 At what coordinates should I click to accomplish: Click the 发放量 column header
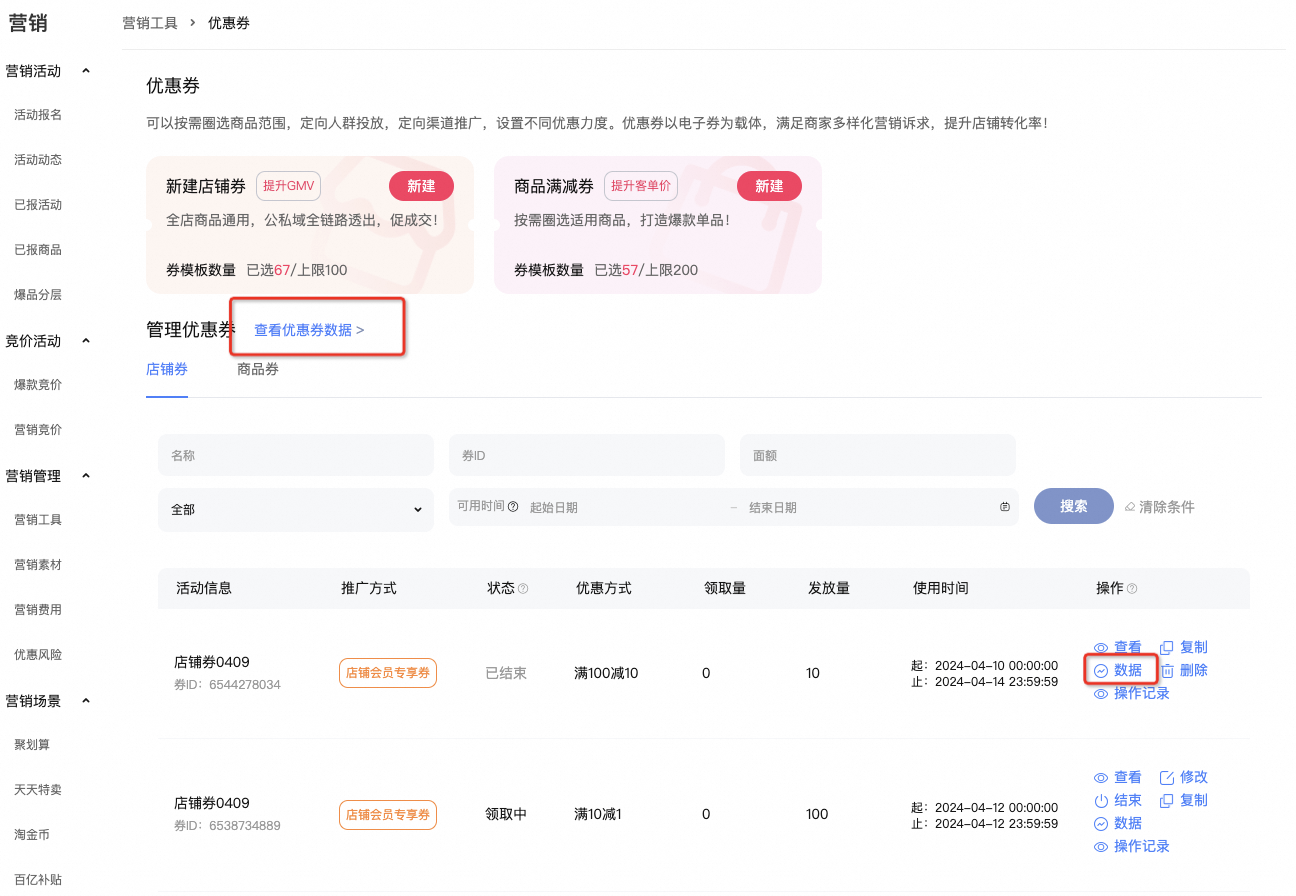[x=829, y=588]
